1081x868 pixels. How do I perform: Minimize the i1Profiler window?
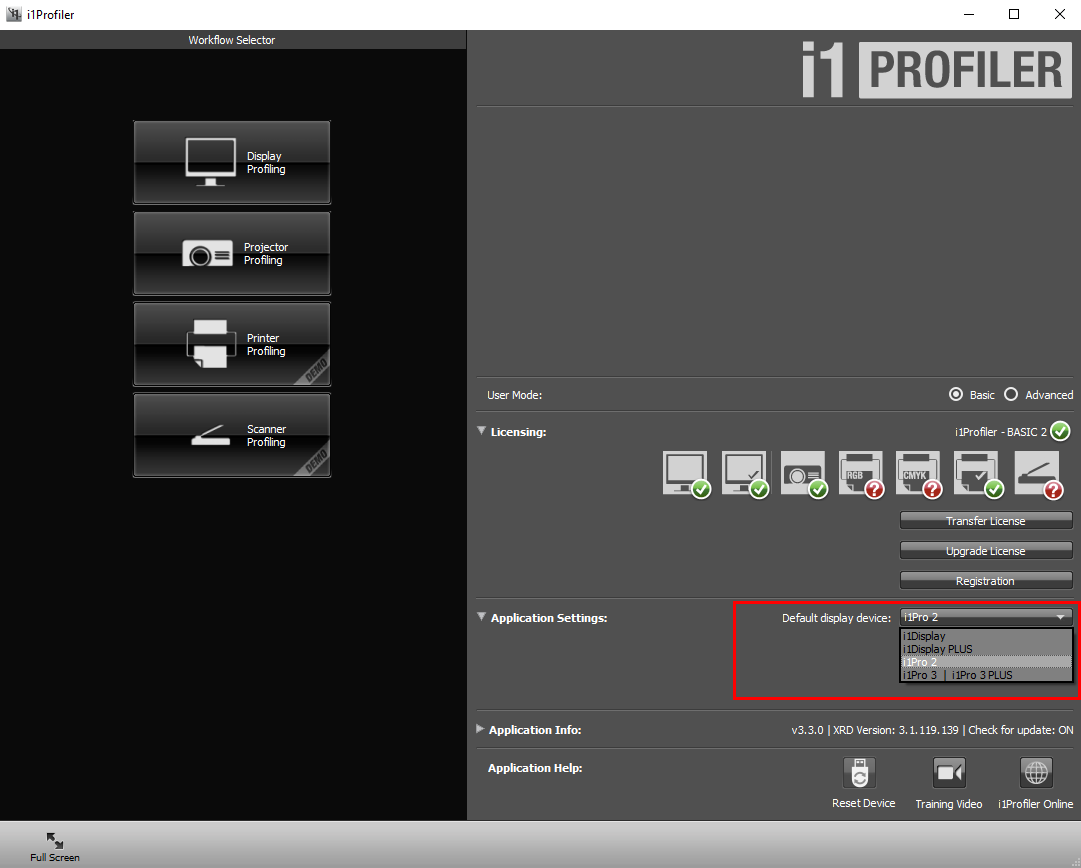969,14
